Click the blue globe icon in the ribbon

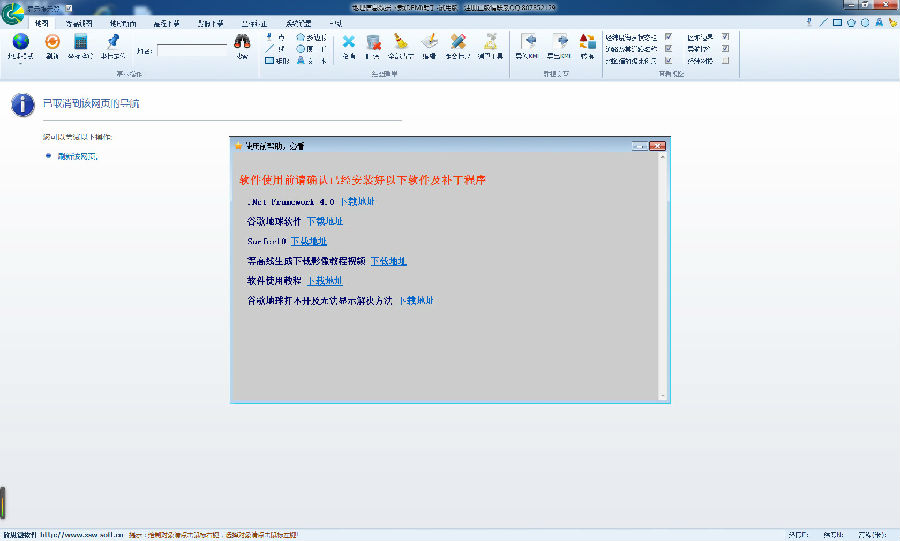(x=21, y=41)
